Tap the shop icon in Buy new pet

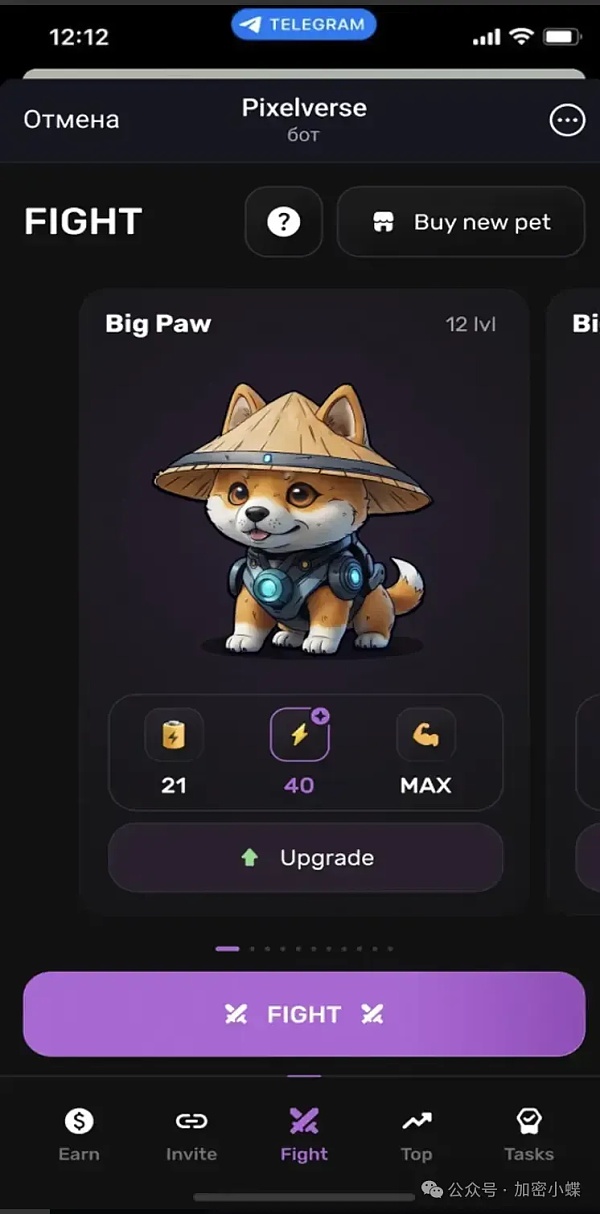384,222
